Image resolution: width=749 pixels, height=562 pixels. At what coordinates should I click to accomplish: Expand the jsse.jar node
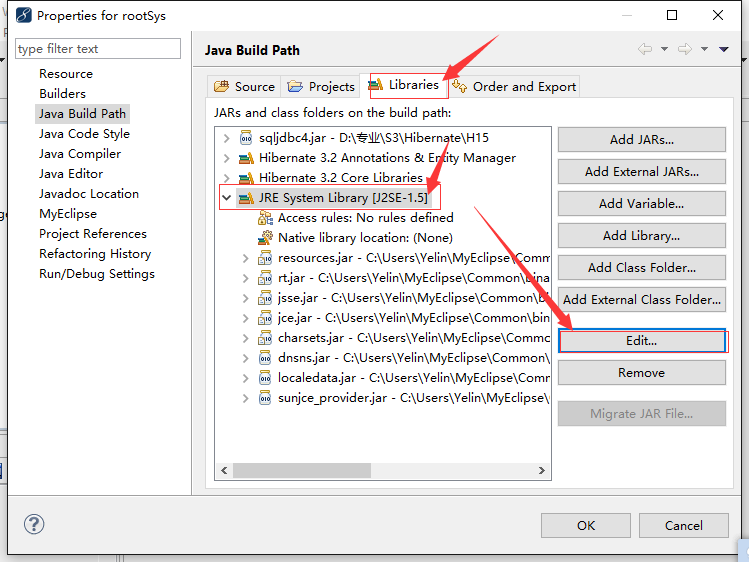[246, 298]
